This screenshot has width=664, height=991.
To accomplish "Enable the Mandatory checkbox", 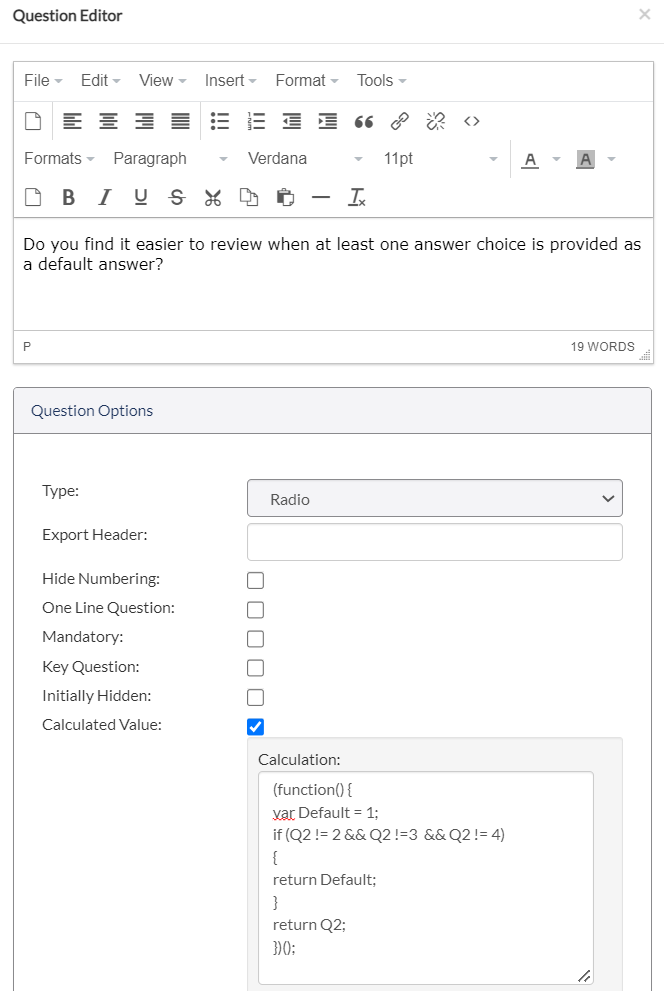I will click(255, 638).
